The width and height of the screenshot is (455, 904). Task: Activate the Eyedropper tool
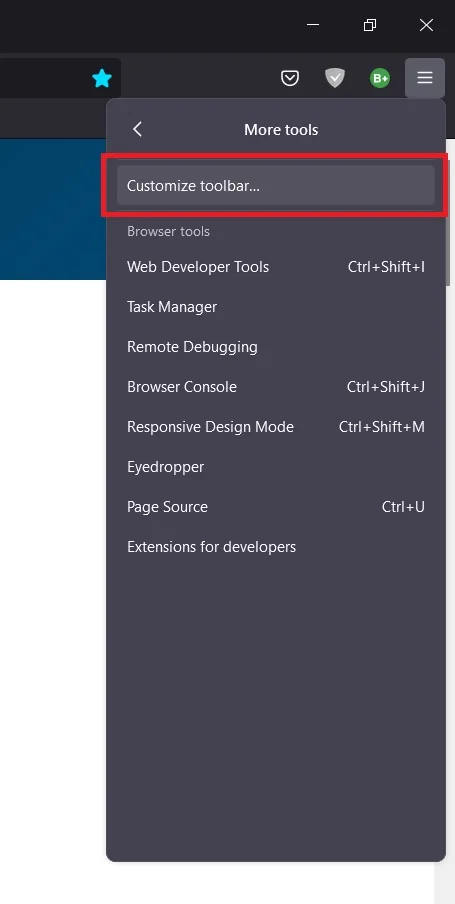tap(276, 467)
